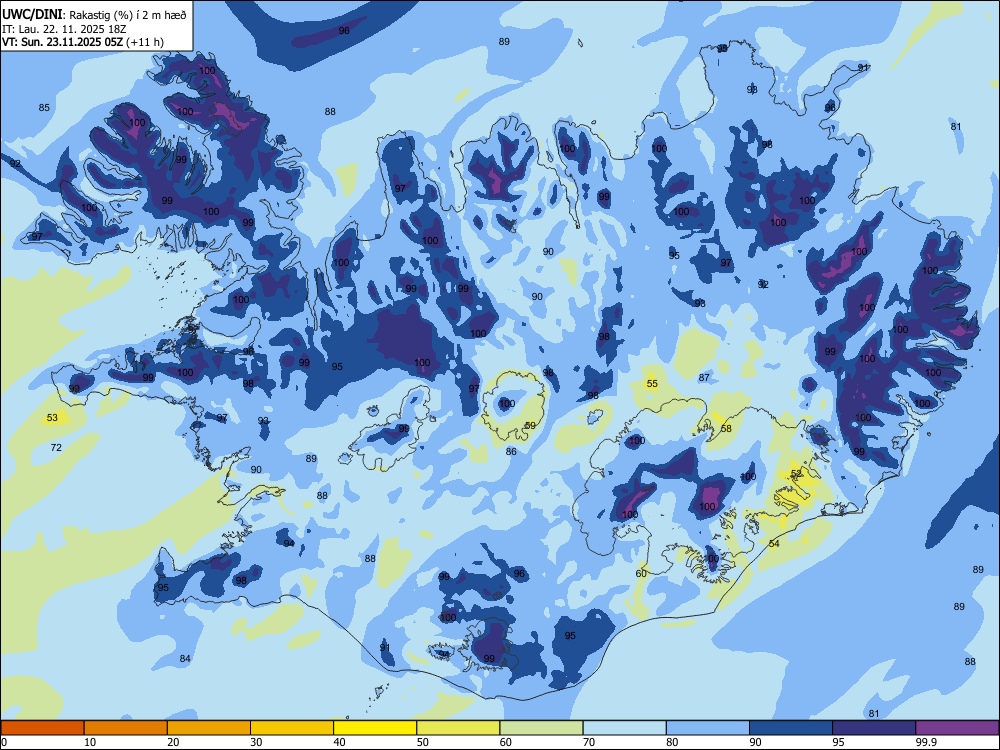Click the '87' humidity value on the map

click(x=704, y=378)
